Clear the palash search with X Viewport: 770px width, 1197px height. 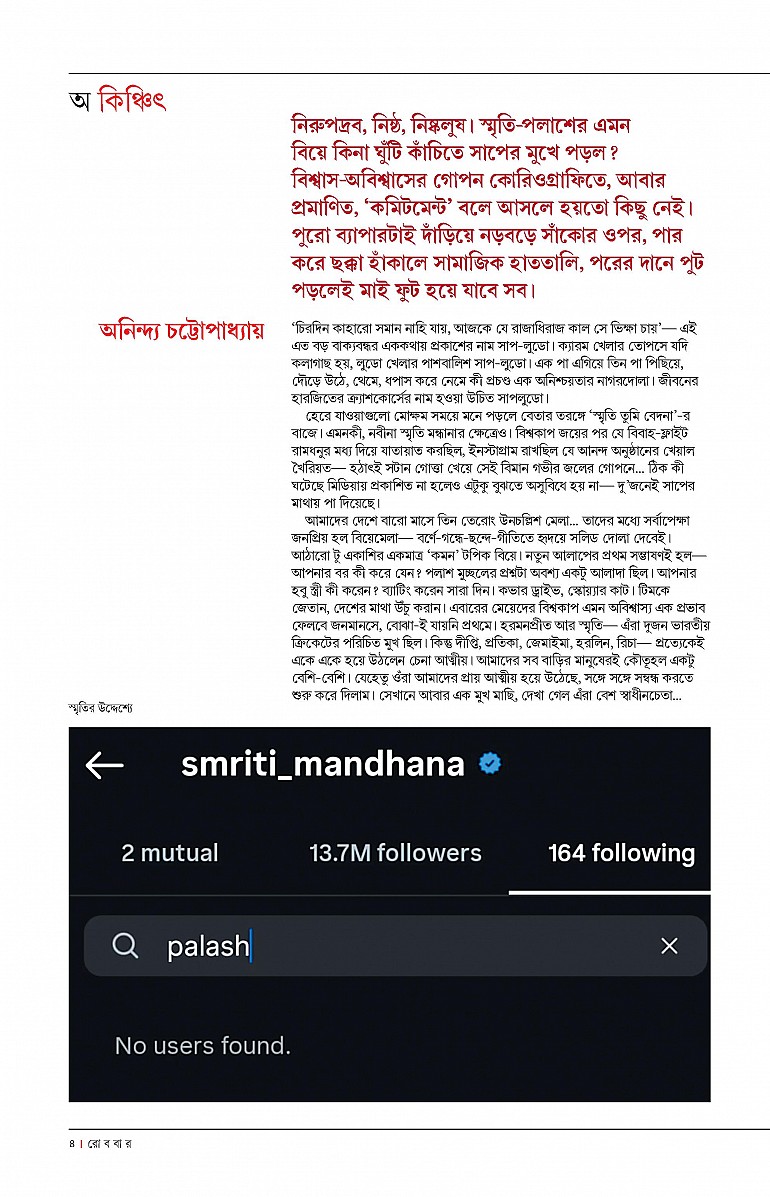[669, 946]
